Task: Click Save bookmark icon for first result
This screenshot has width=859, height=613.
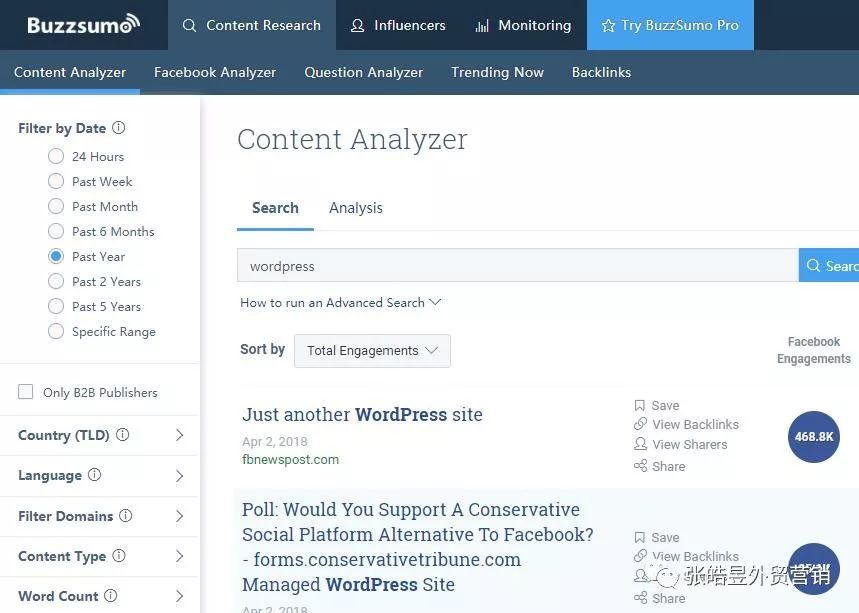Action: click(640, 406)
